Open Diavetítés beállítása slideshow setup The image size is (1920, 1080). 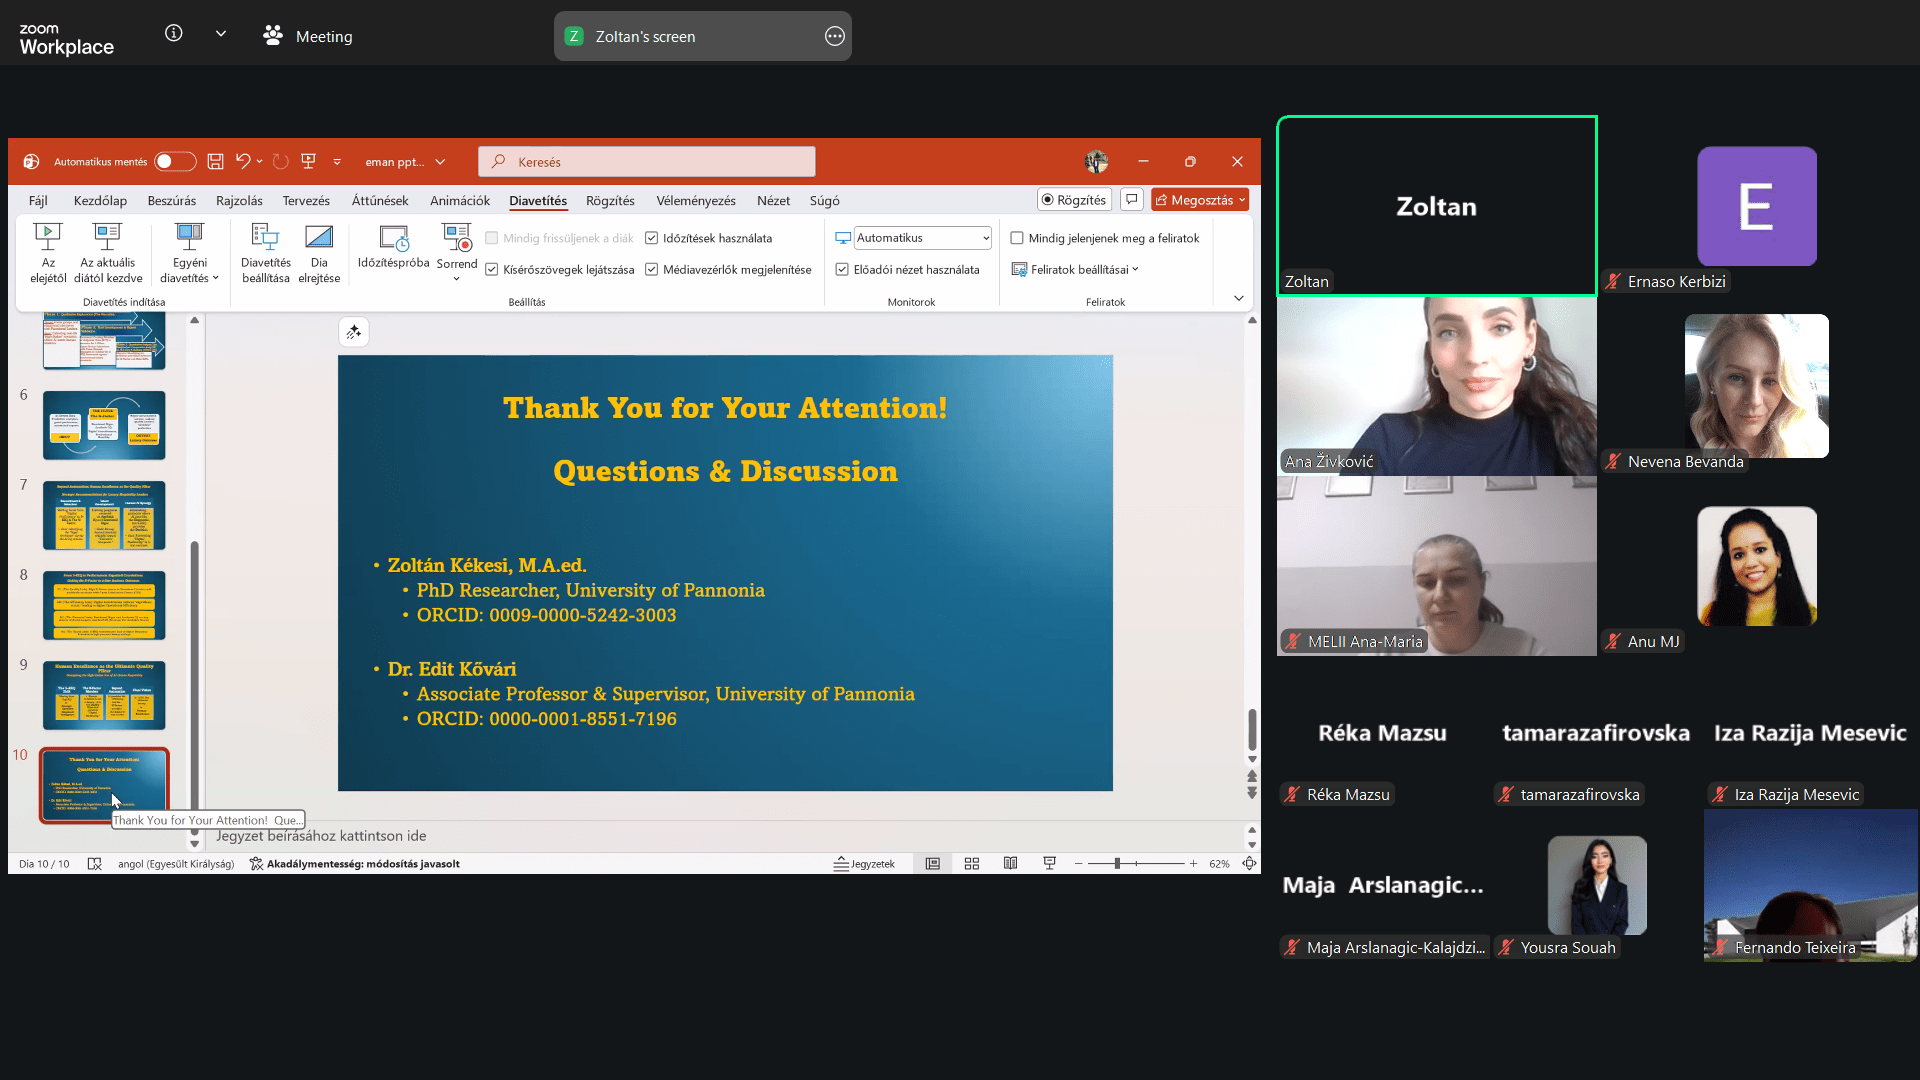(x=265, y=238)
